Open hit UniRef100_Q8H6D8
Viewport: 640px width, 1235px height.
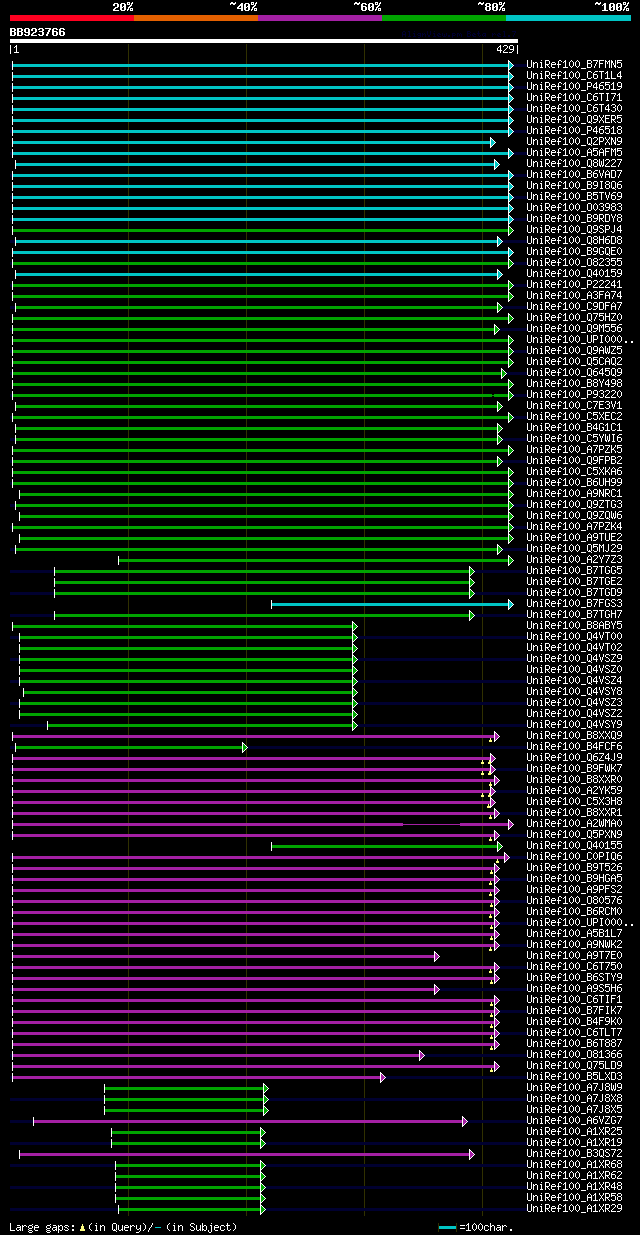click(574, 240)
